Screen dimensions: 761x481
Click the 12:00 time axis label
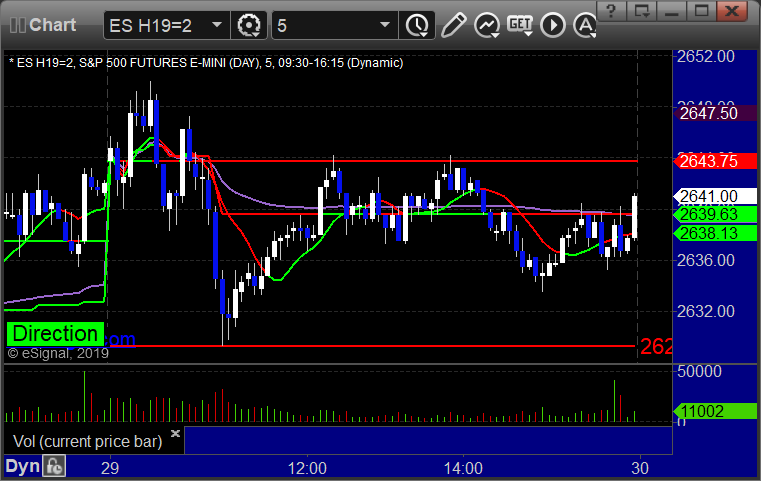307,468
